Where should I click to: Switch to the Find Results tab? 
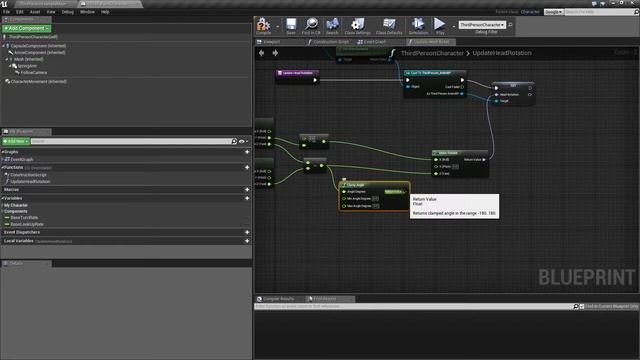[324, 299]
